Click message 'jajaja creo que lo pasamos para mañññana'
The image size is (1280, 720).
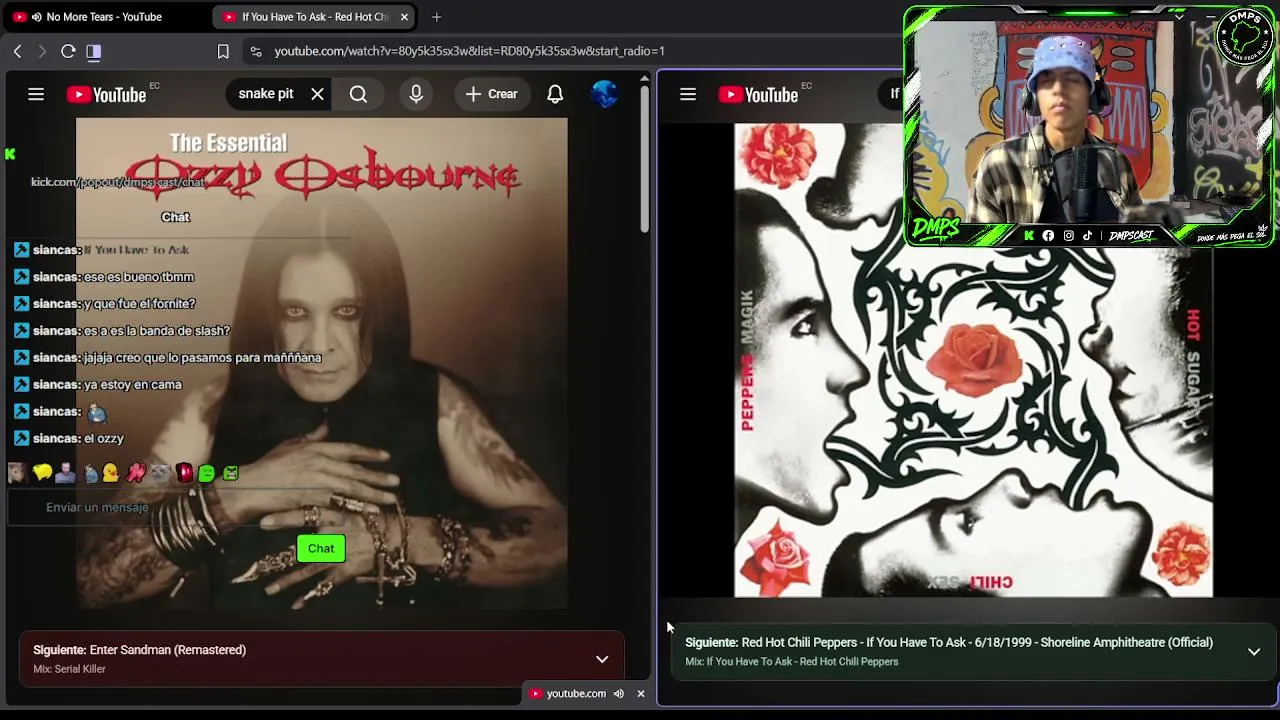coord(203,358)
